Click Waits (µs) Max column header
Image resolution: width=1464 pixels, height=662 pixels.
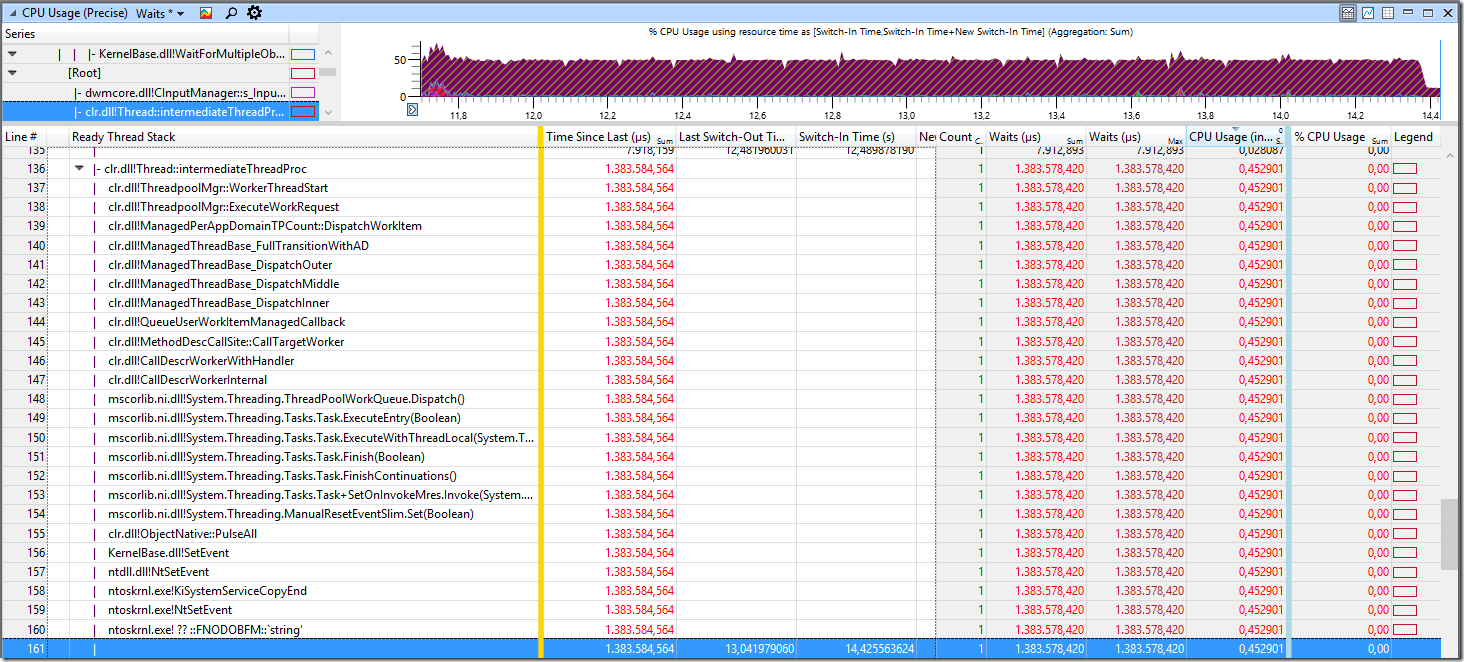coord(1136,137)
